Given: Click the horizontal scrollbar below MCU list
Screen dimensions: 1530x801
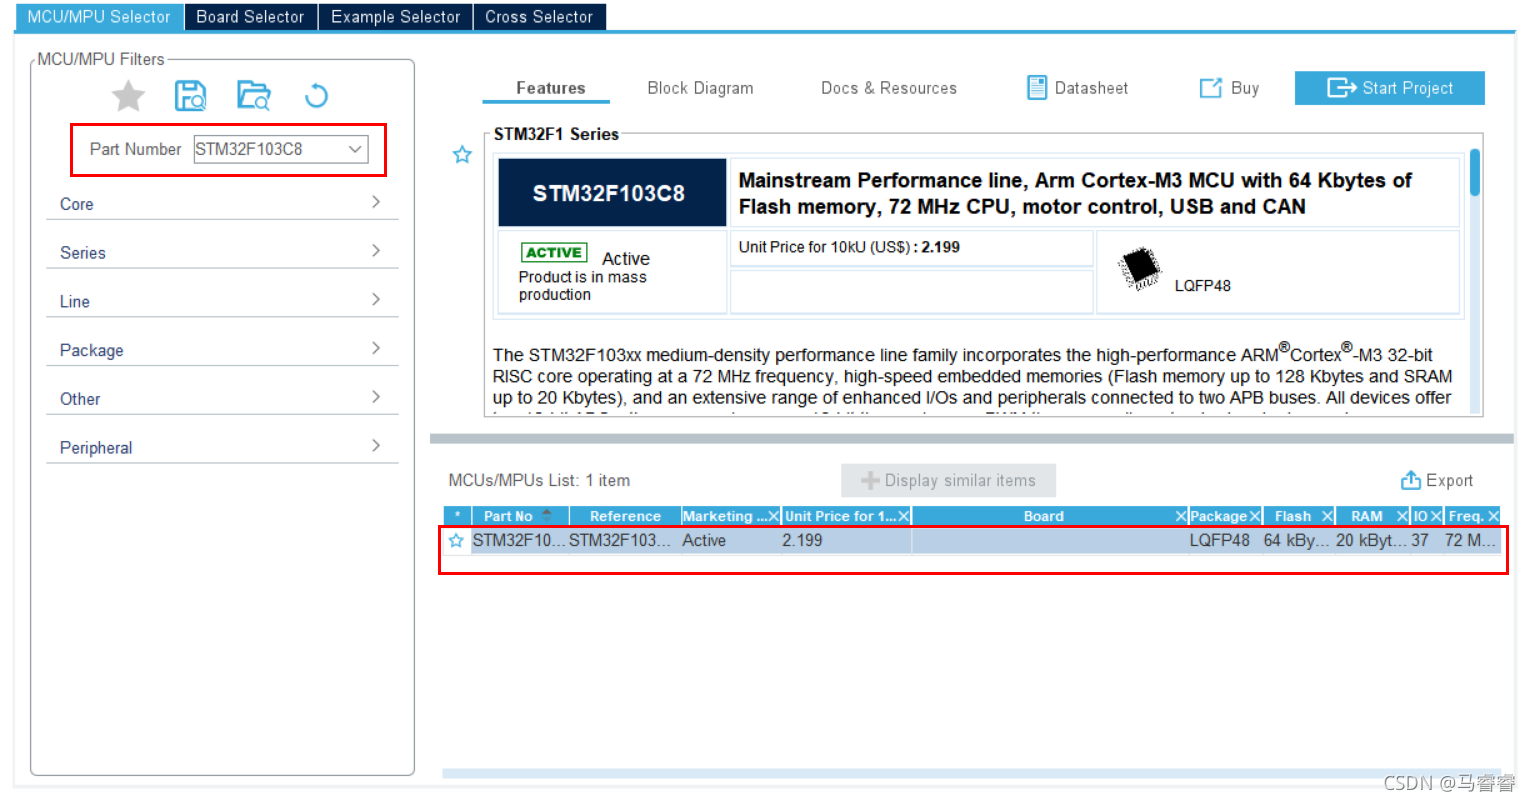Looking at the screenshot, I should click(971, 773).
